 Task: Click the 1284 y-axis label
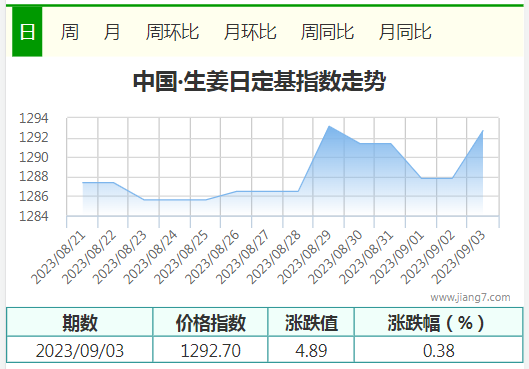point(34,216)
